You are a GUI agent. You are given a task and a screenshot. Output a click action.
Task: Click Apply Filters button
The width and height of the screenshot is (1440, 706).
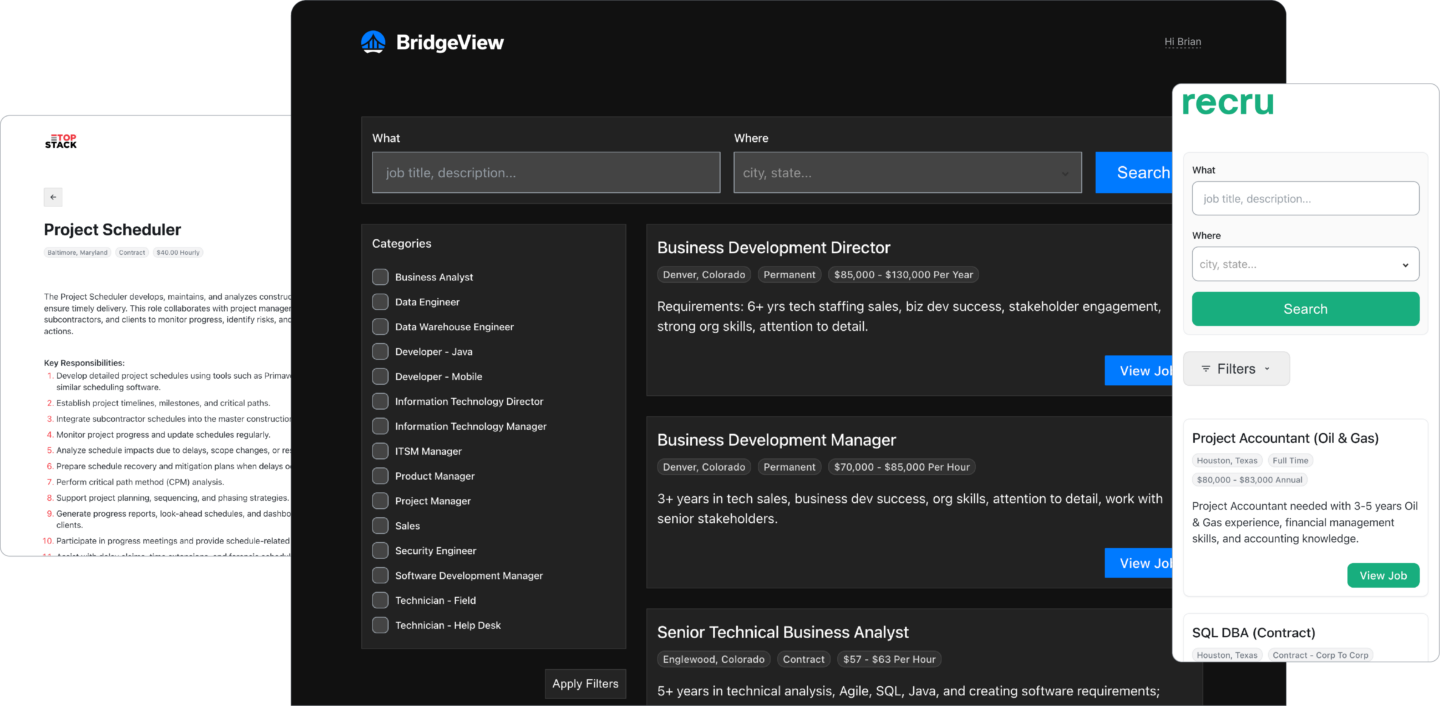click(585, 684)
